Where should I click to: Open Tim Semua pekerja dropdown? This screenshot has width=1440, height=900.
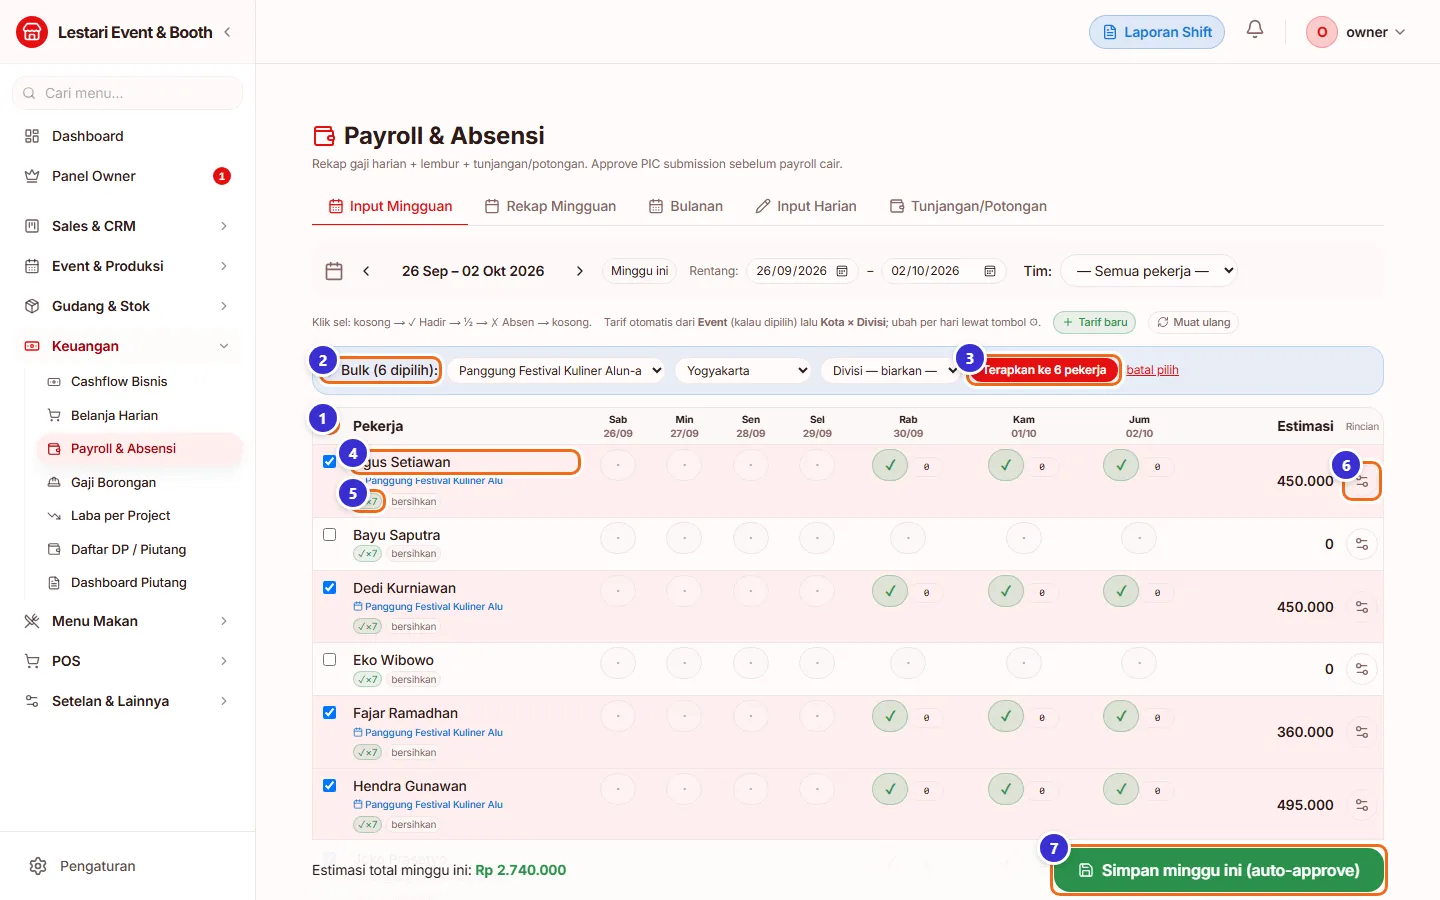tap(1150, 271)
